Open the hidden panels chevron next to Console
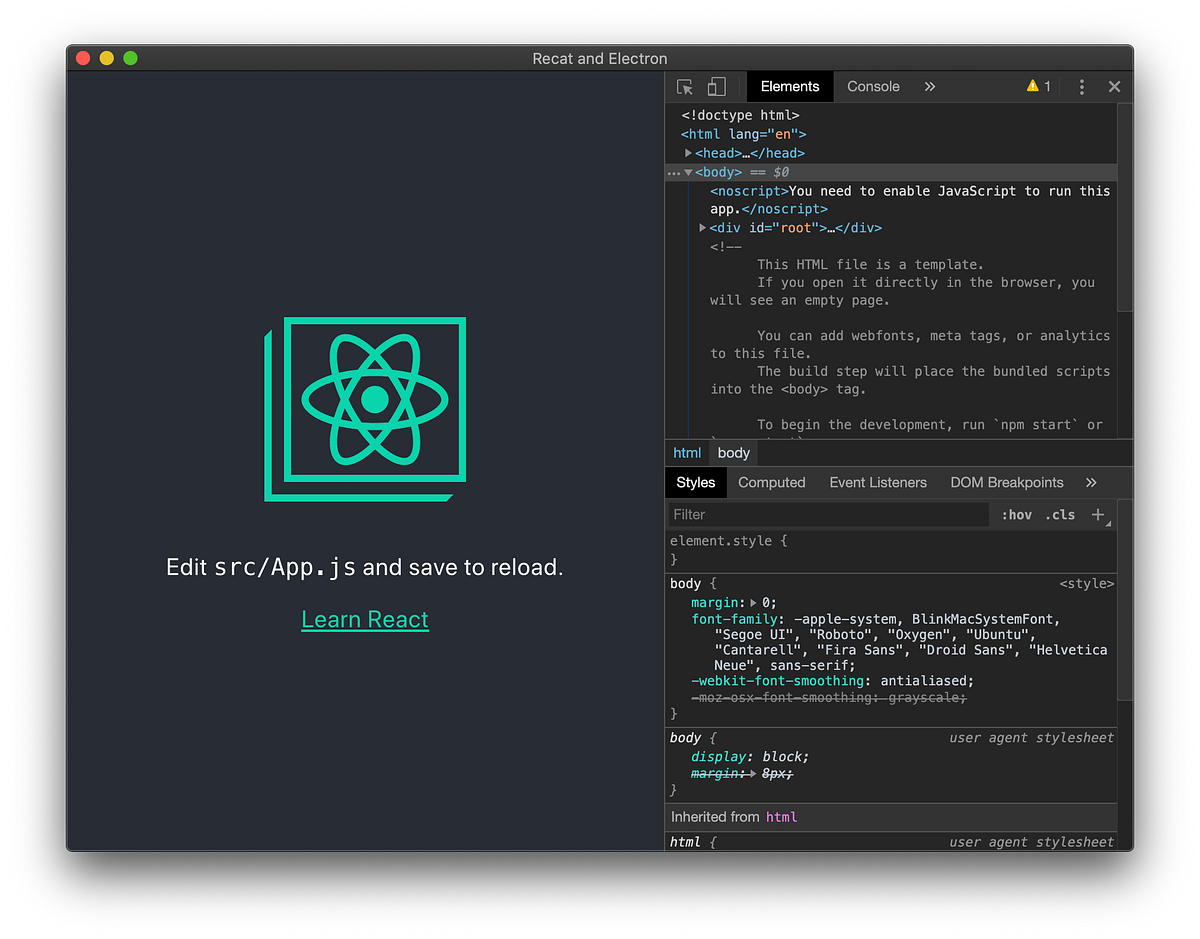Viewport: 1200px width, 939px height. (929, 86)
